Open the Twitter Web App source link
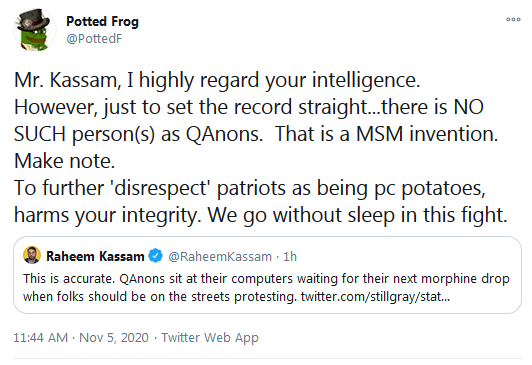 click(x=210, y=338)
